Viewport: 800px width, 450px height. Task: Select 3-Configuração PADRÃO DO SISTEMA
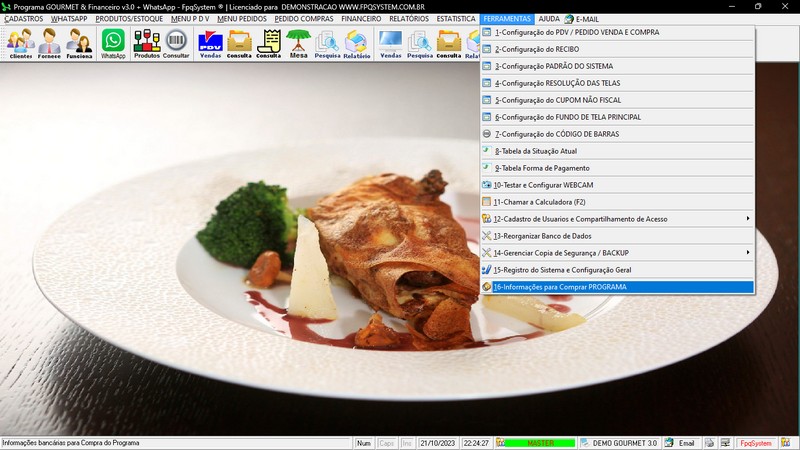point(617,66)
